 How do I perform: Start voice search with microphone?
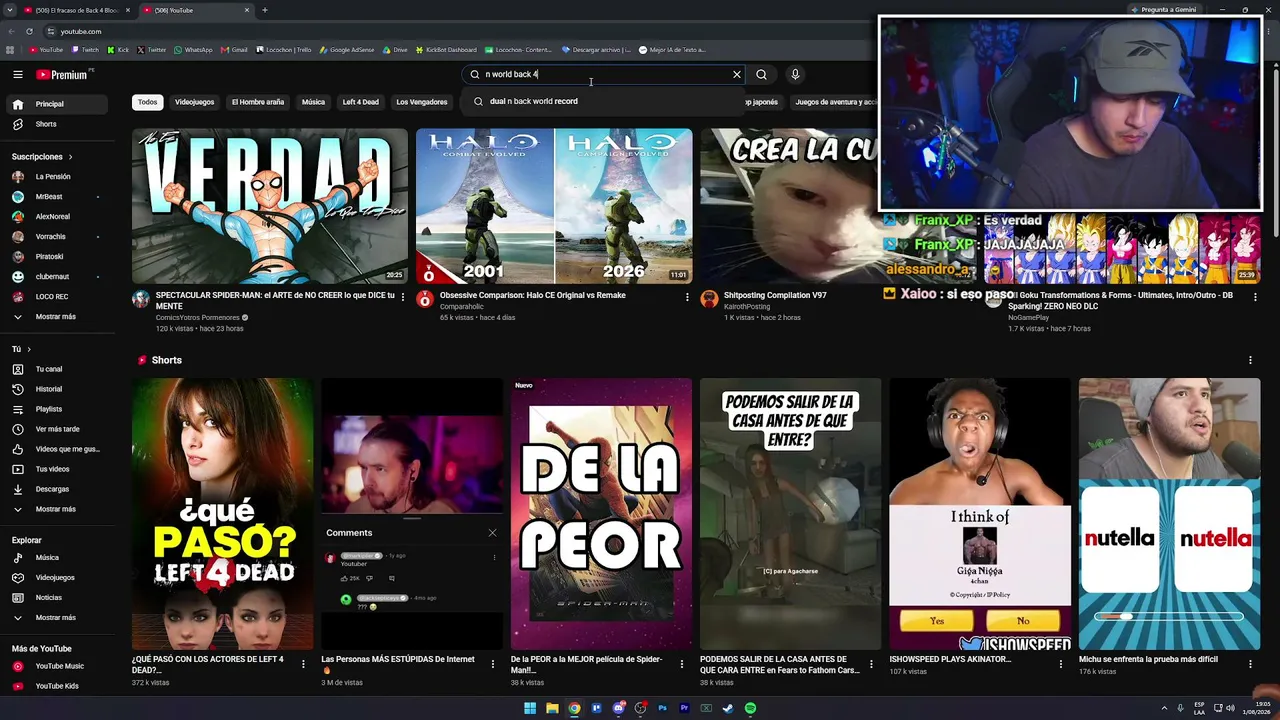(795, 74)
